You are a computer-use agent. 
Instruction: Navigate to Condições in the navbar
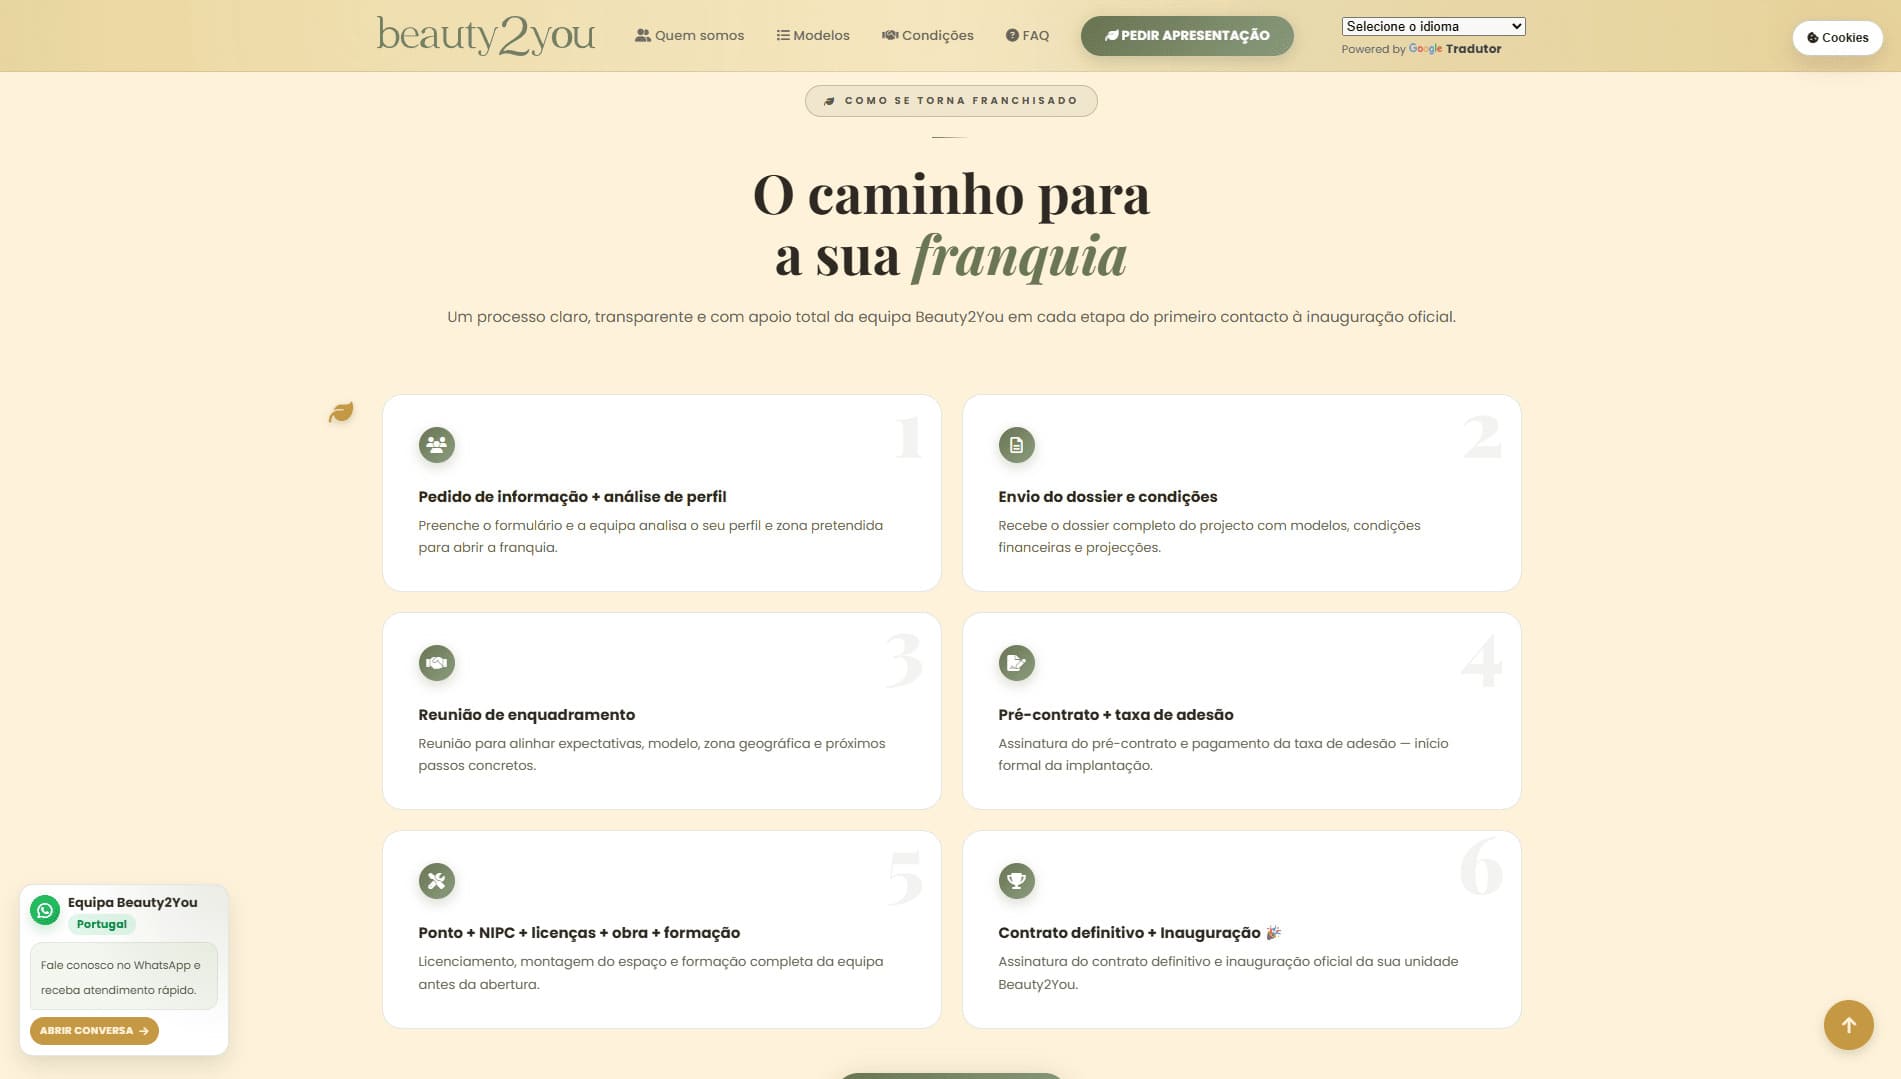pos(927,36)
